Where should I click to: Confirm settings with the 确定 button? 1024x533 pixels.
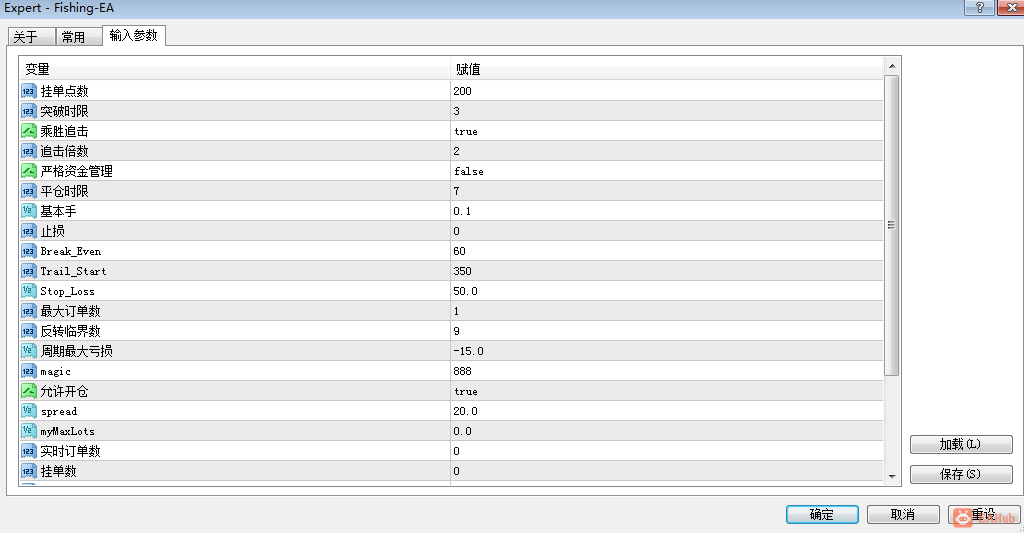click(822, 515)
